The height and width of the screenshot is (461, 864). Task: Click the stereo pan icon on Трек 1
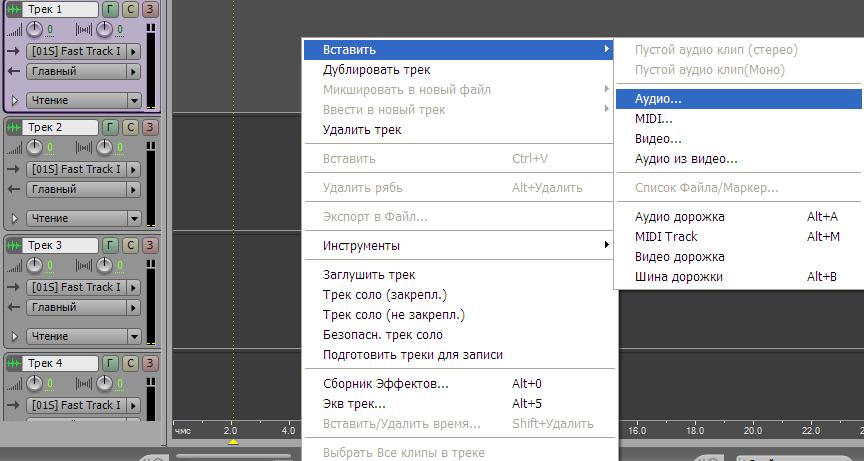[84, 30]
